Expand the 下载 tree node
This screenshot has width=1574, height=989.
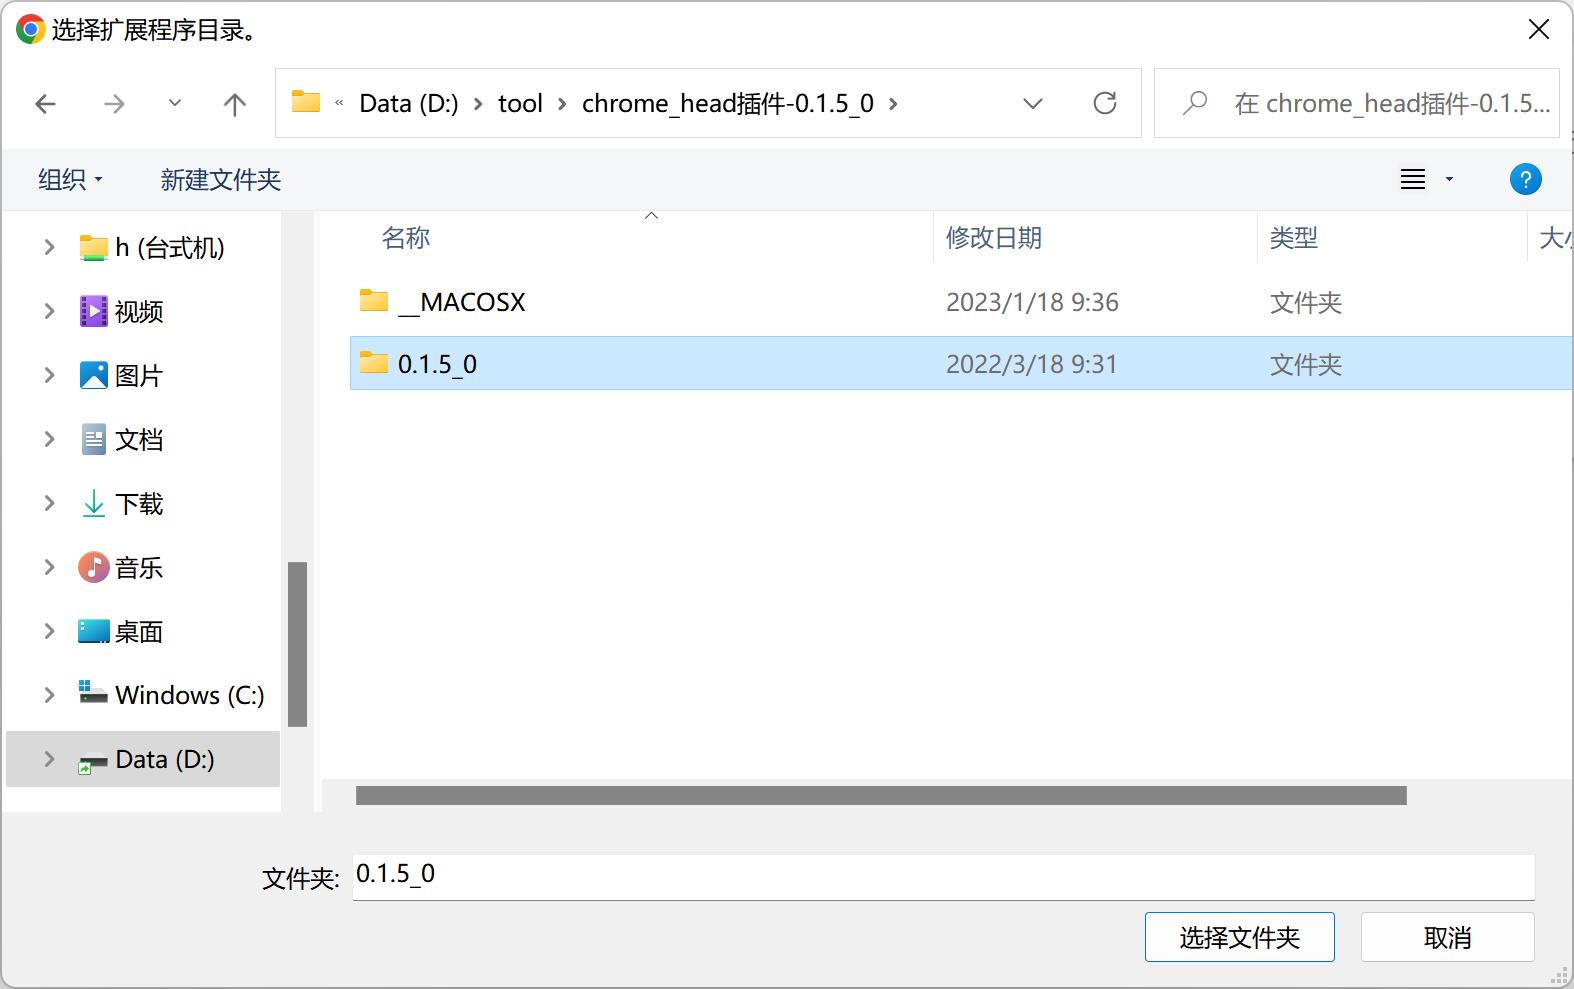coord(49,503)
